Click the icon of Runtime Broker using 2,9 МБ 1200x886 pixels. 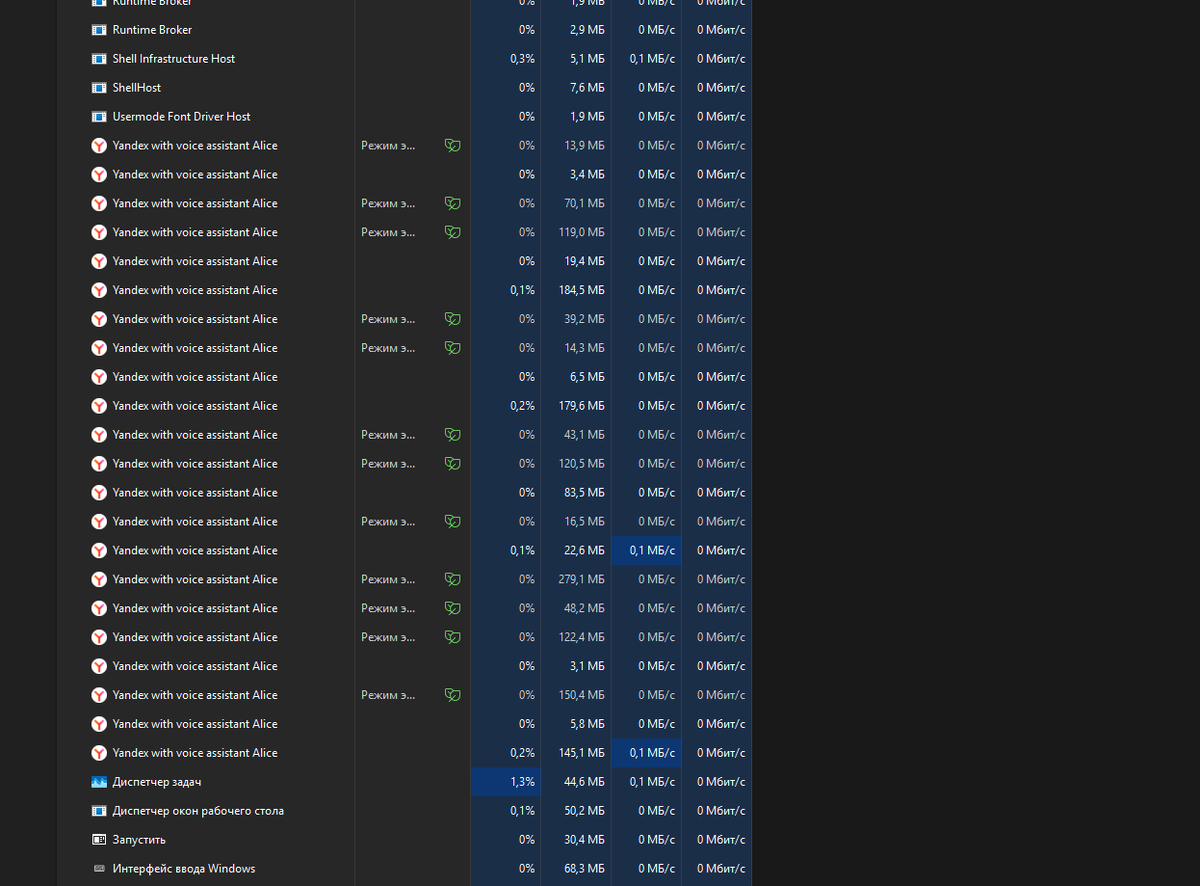(x=99, y=30)
